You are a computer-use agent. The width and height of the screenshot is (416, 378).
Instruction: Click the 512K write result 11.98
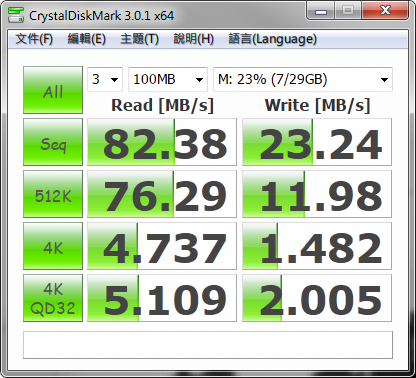coord(317,194)
